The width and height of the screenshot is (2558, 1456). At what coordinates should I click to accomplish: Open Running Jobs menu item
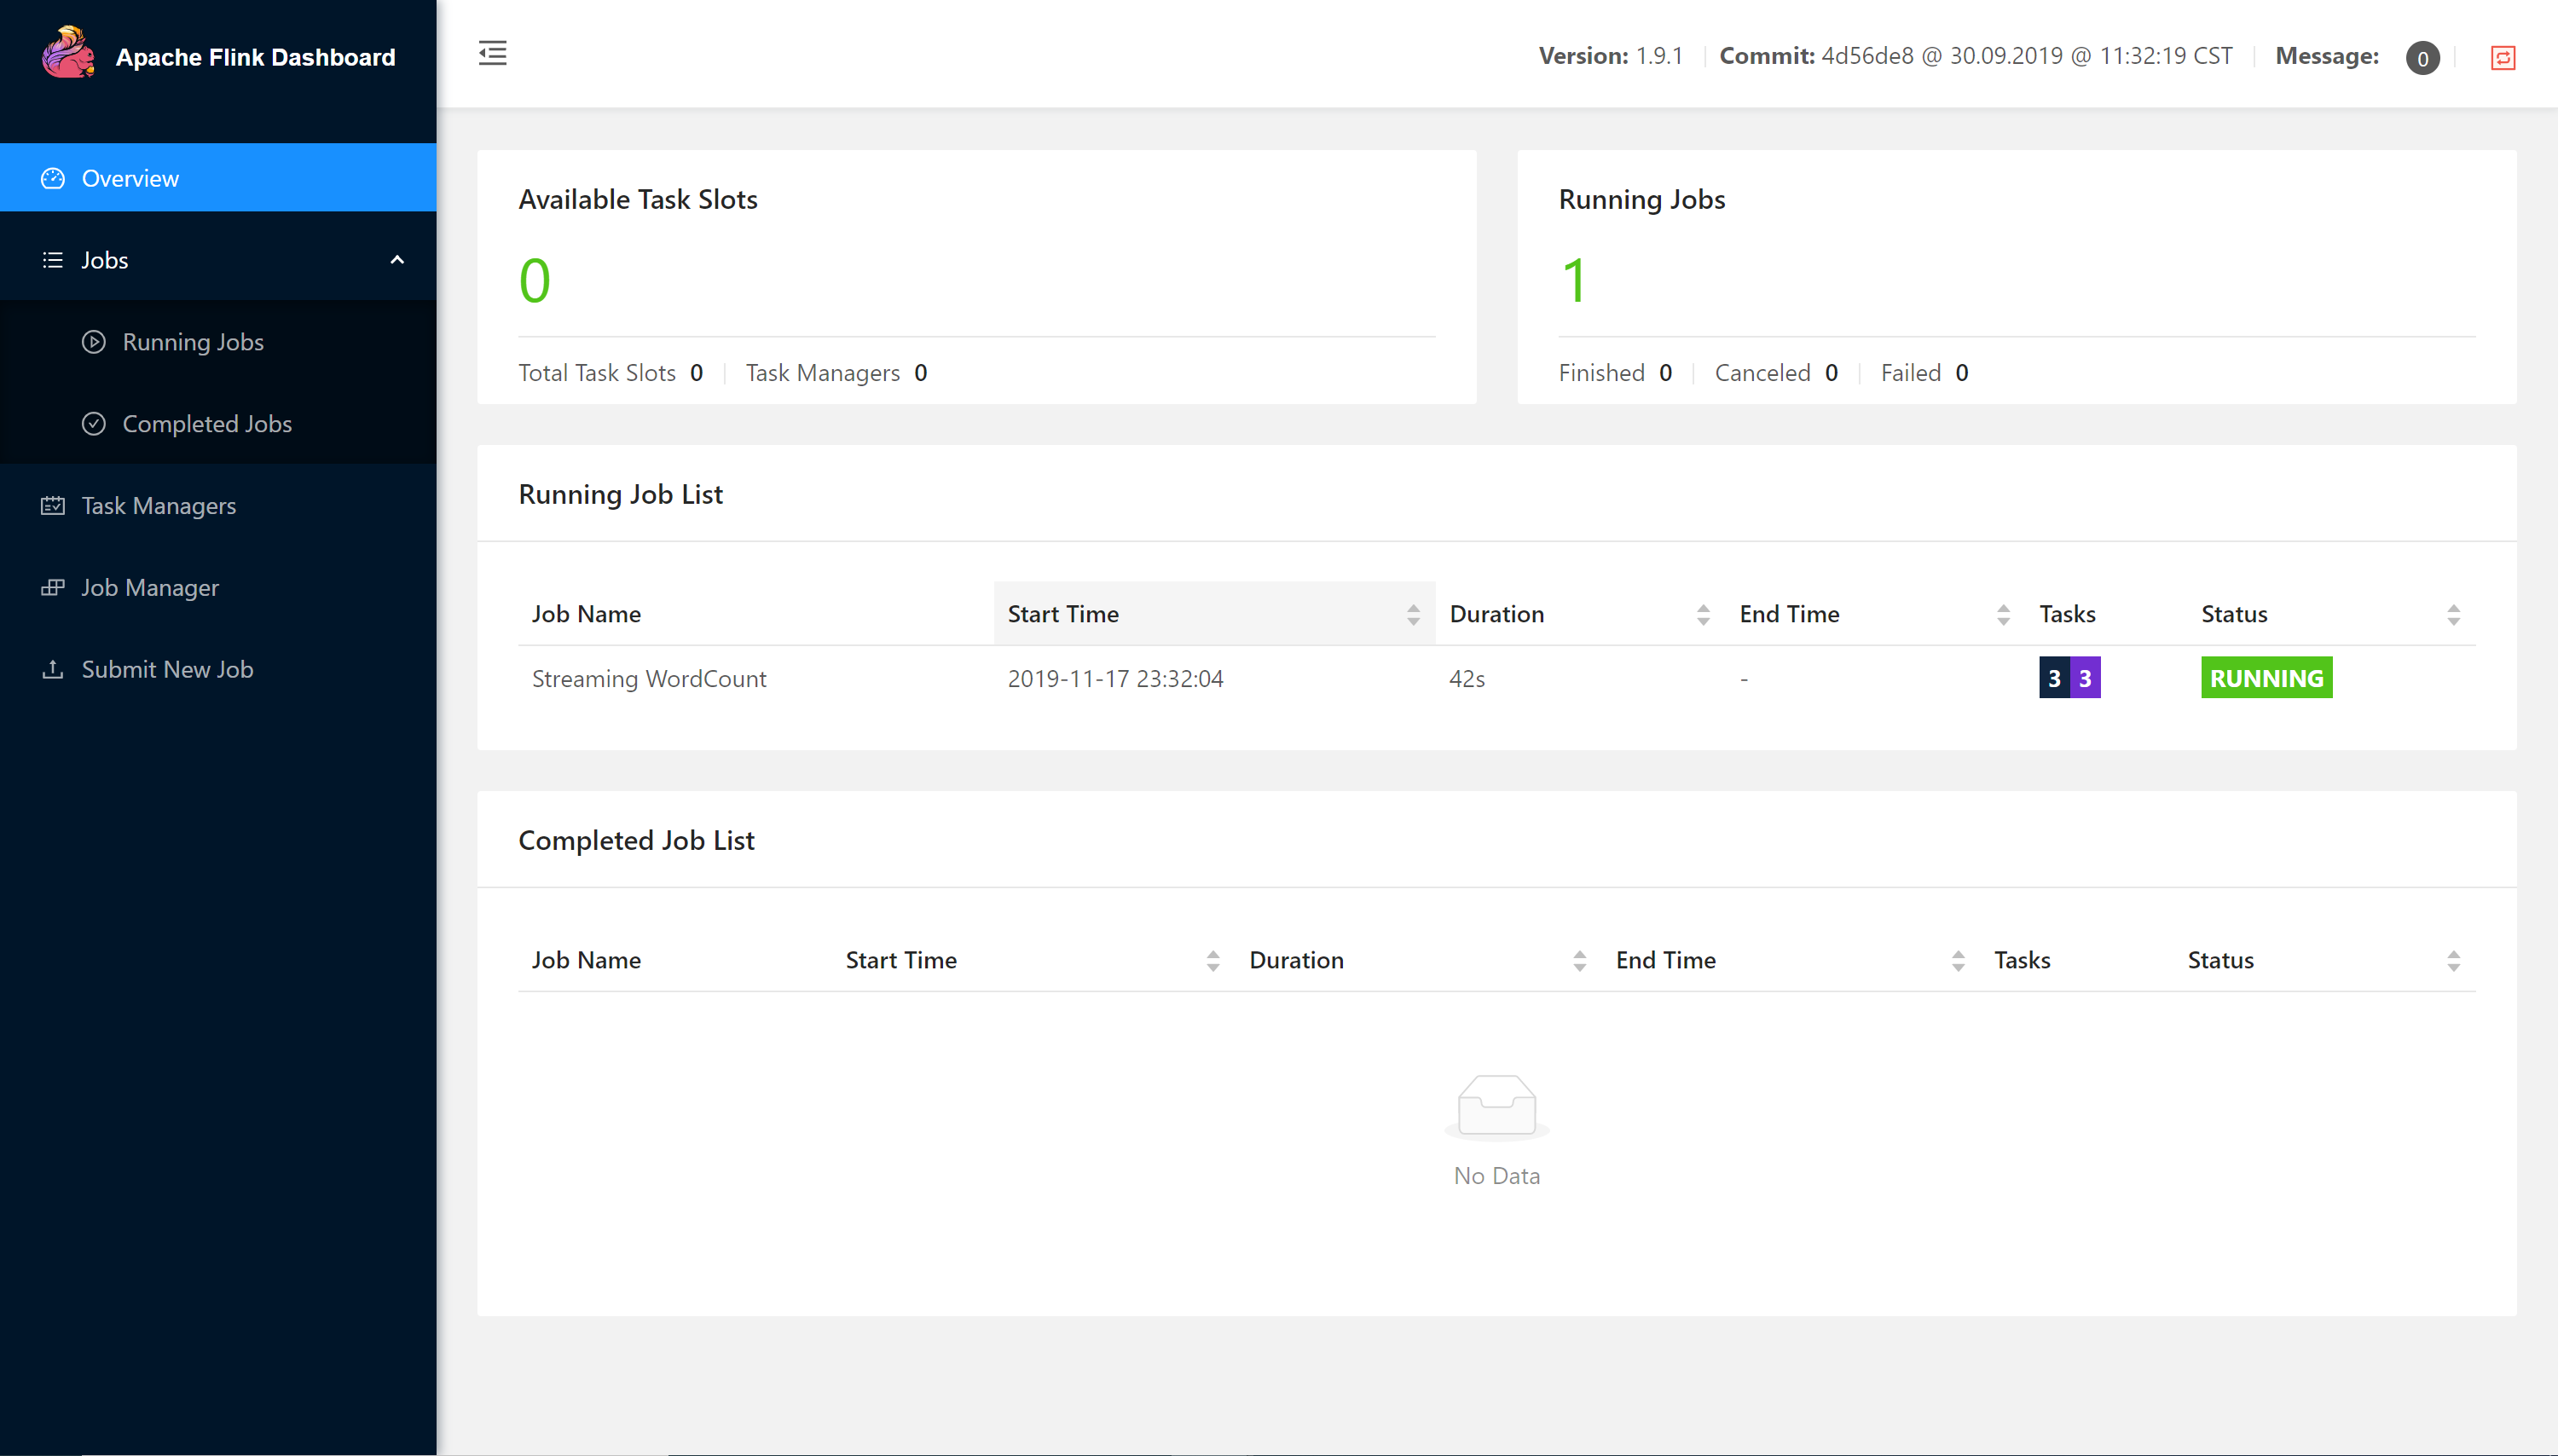(x=193, y=342)
